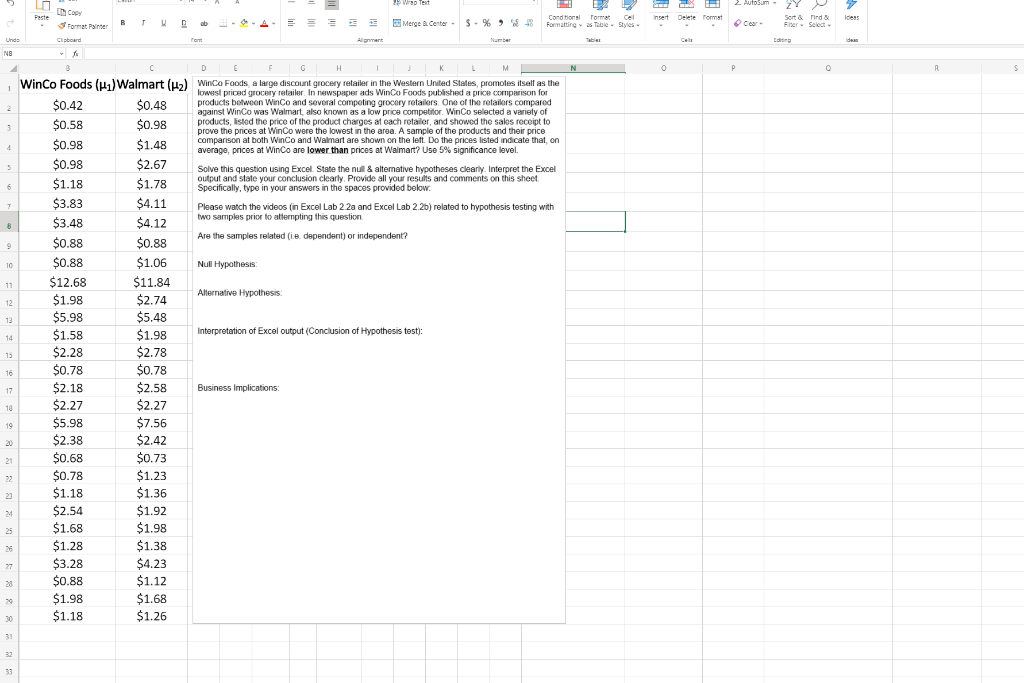Toggle Wrap Text
Screen dimensions: 1024x683
pos(411,3)
